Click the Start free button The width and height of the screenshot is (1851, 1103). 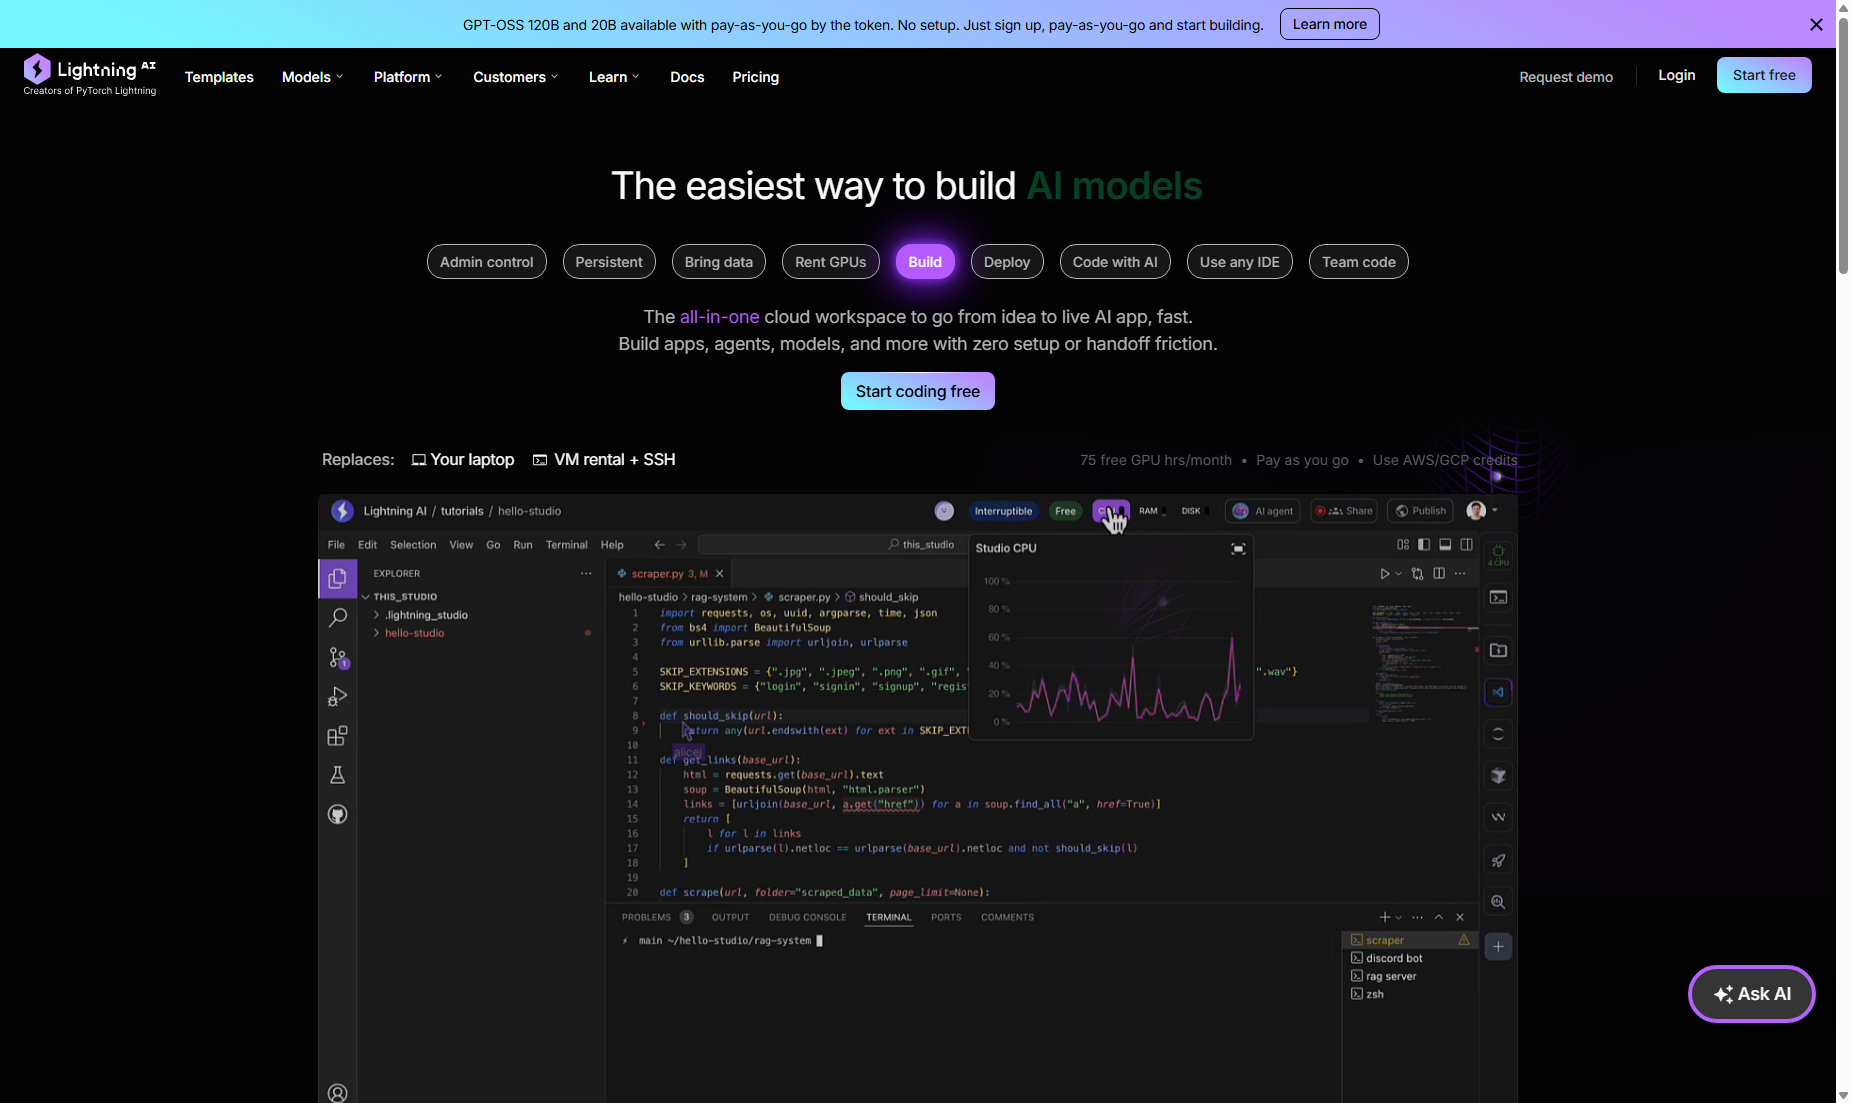1763,75
